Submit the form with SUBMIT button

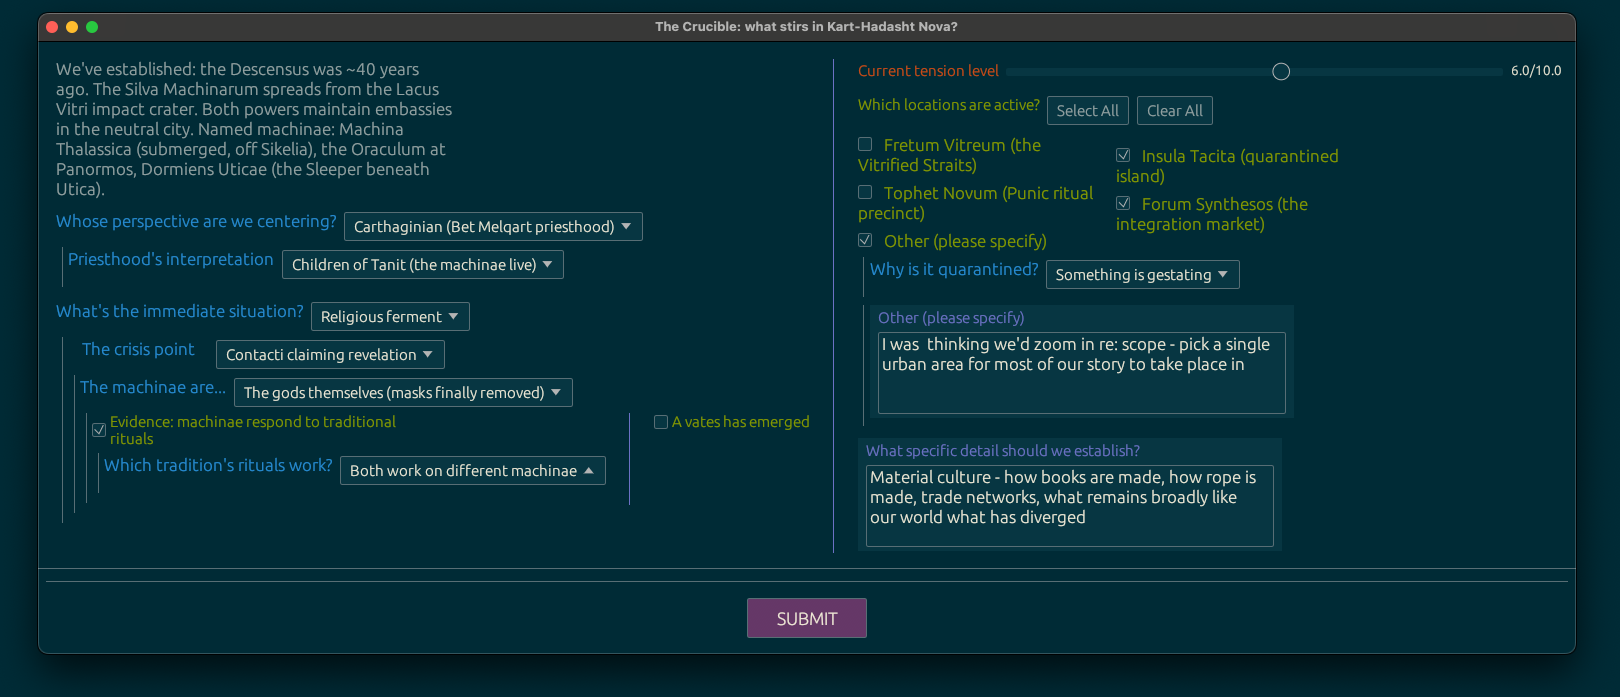(806, 618)
